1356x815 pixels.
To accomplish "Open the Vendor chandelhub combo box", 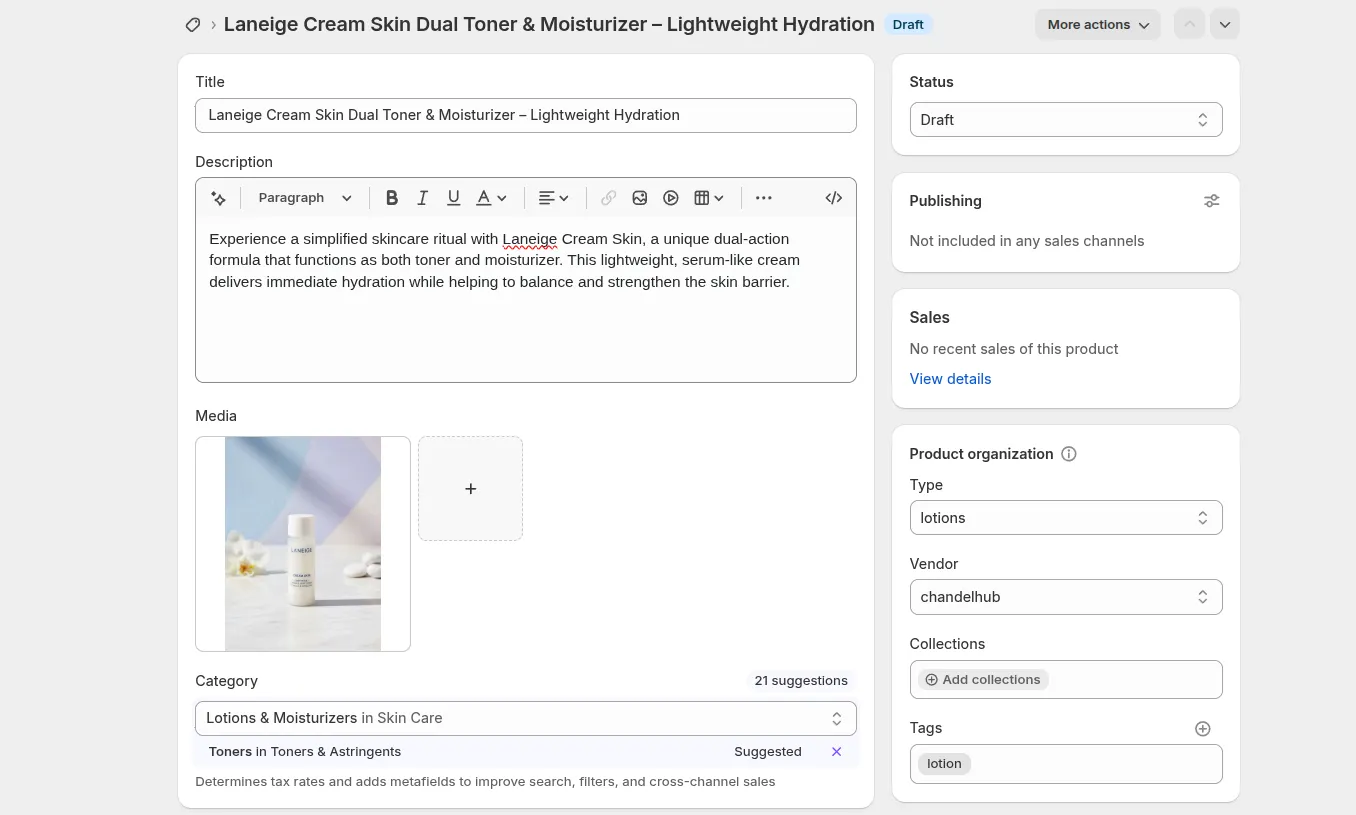I will pyautogui.click(x=1066, y=597).
